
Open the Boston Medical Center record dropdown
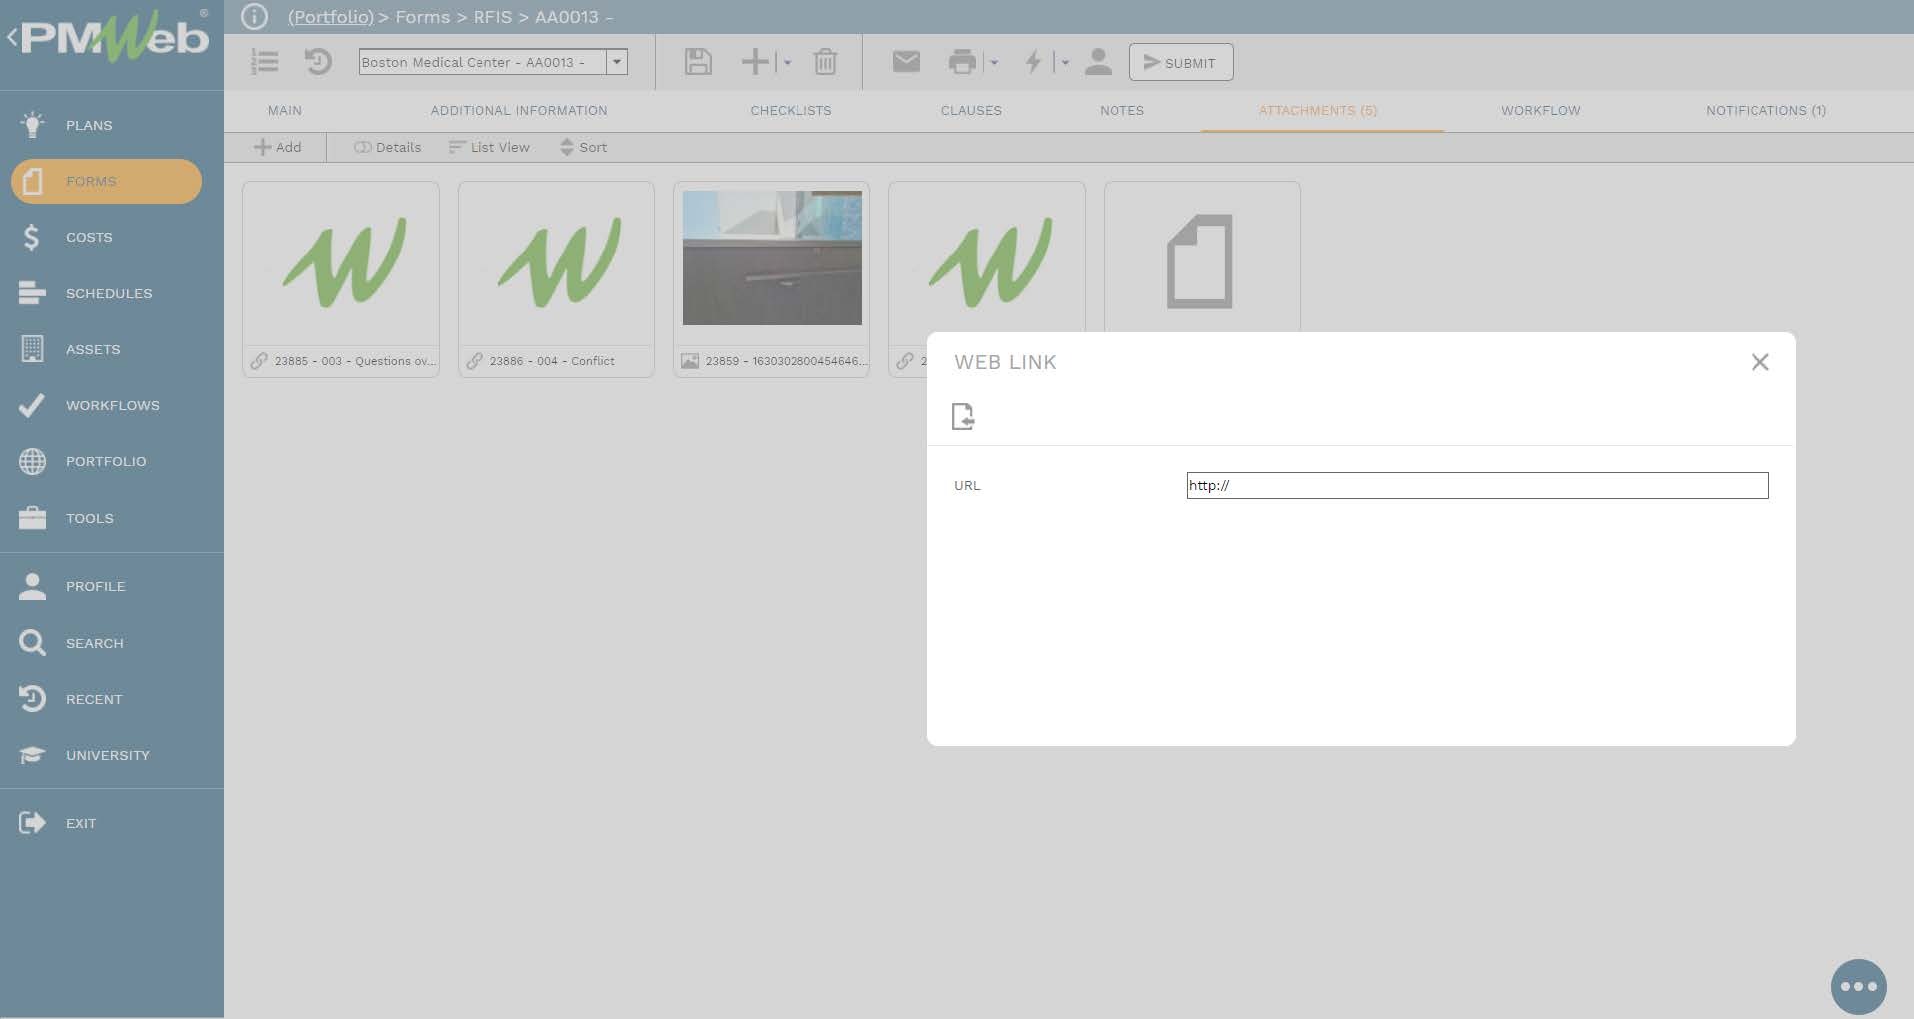point(617,62)
